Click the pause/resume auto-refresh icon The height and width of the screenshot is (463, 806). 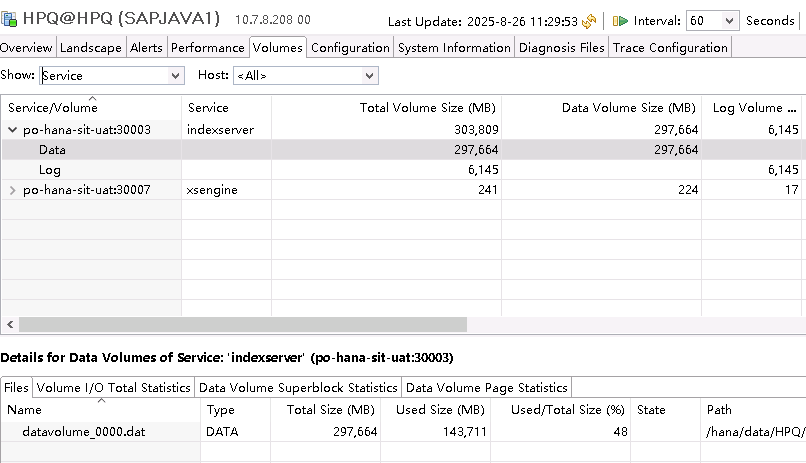(620, 21)
